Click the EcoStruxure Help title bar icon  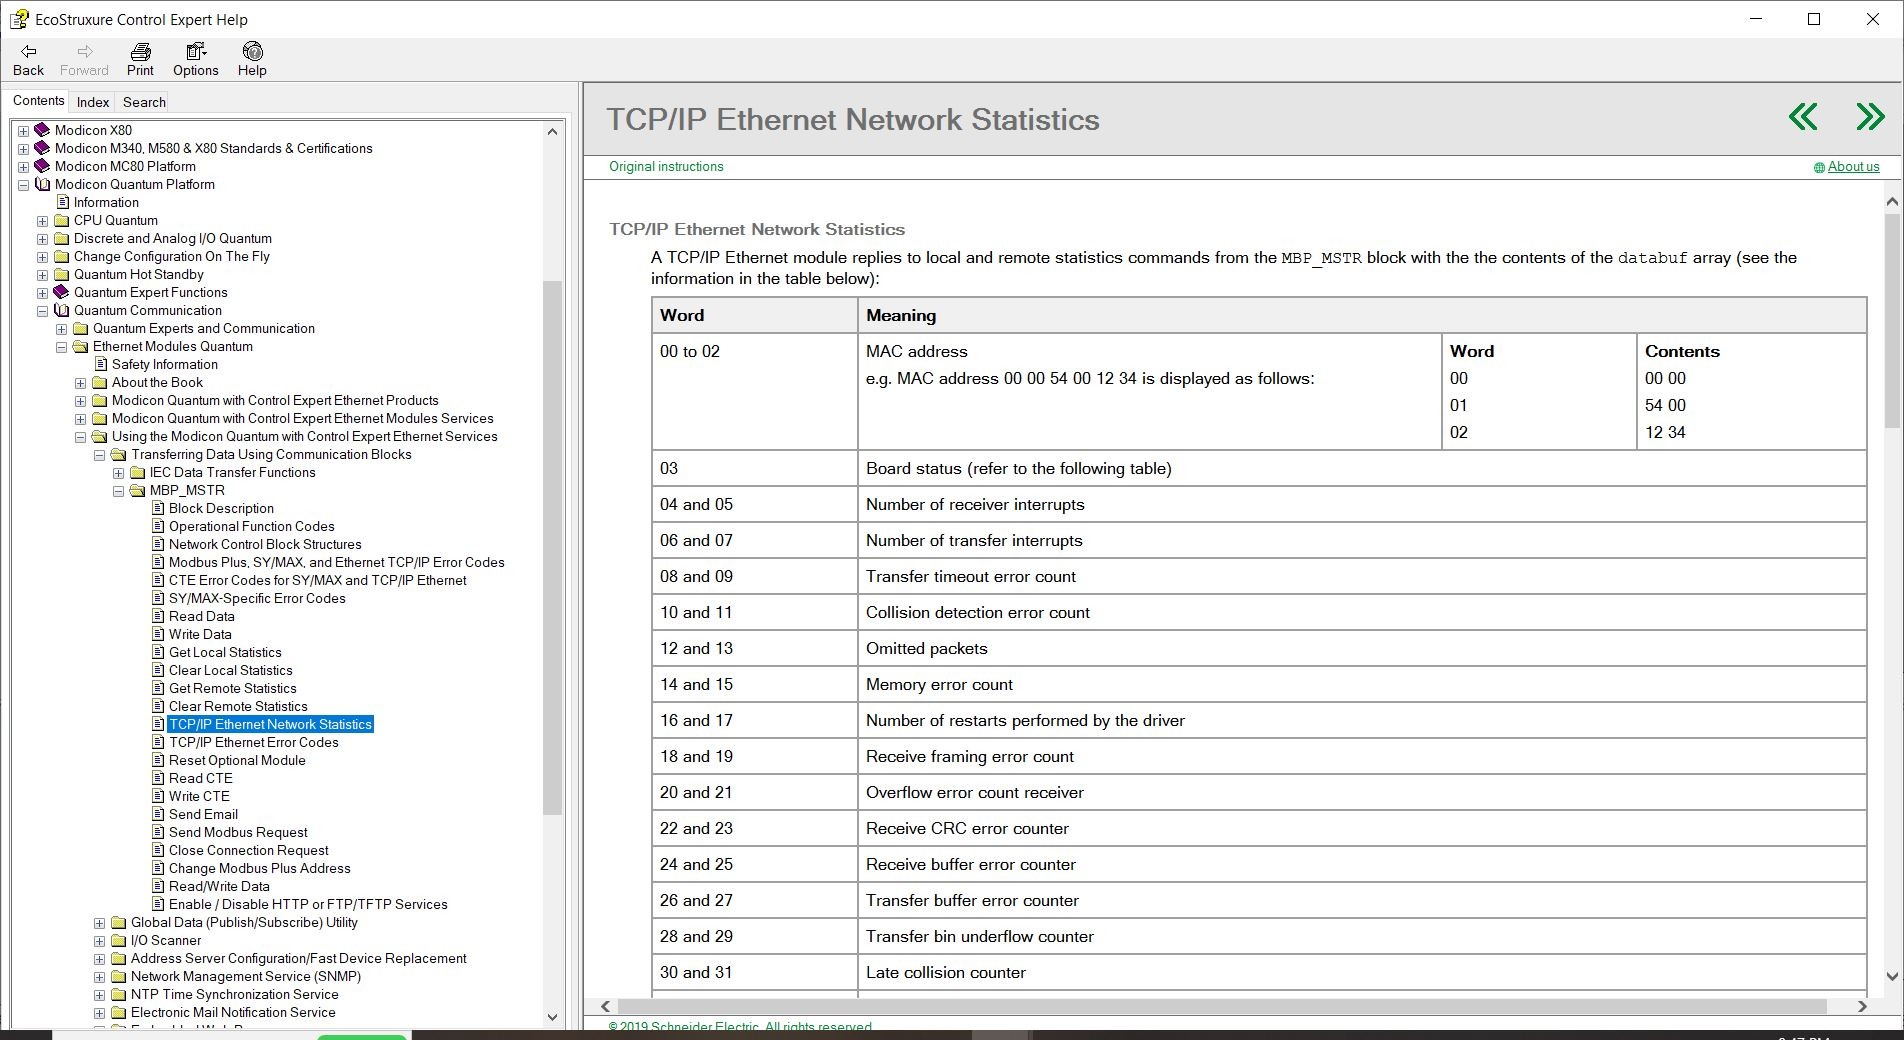[19, 19]
